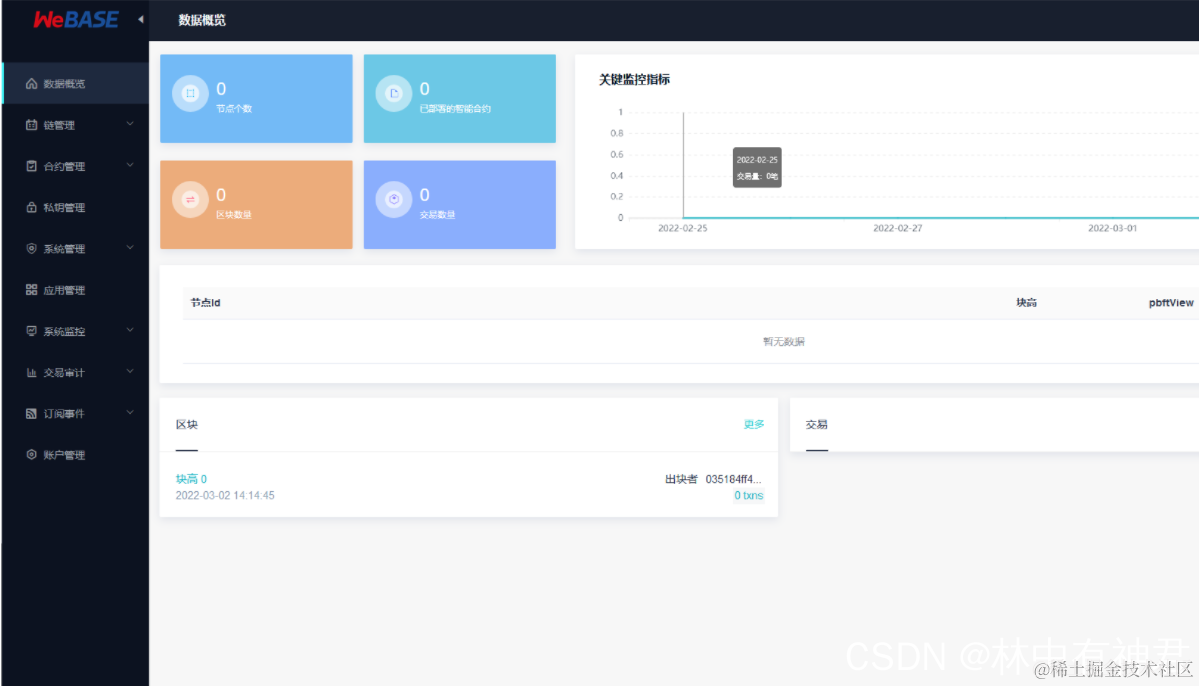Click the 关键监控指标 chart title
Screen dimensions: 1200x686
point(634,80)
